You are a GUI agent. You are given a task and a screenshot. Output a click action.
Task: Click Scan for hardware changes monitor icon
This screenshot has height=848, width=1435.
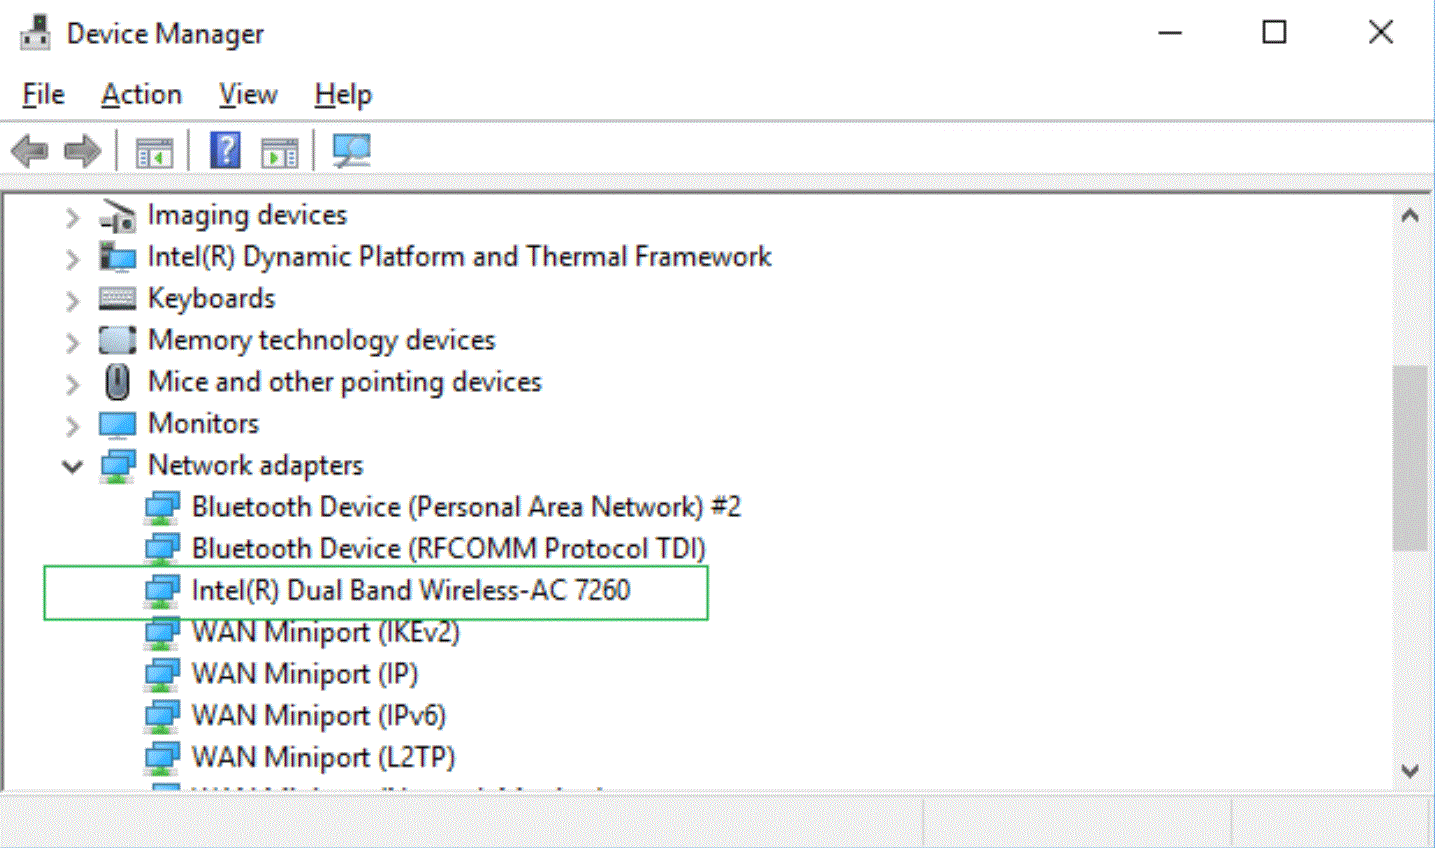click(351, 151)
